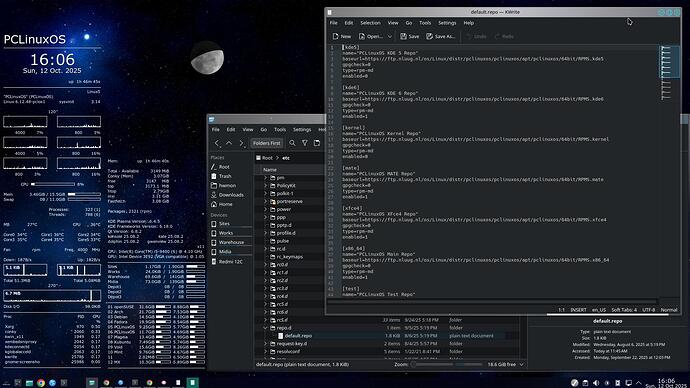This screenshot has width=690, height=388.
Task: Click the INSERT mode indicator in KWrite status bar
Action: pos(578,310)
